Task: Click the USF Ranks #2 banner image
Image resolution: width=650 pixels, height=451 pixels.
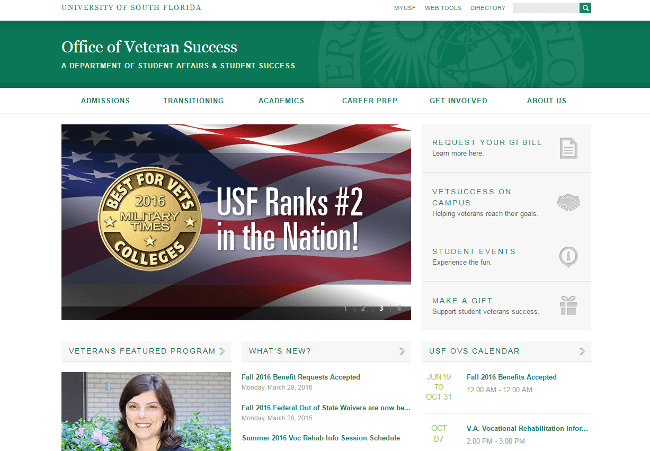Action: point(236,222)
